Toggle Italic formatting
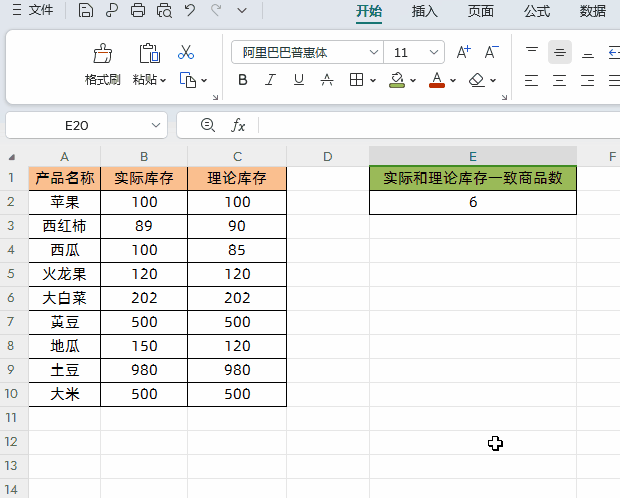Image resolution: width=620 pixels, height=498 pixels. pyautogui.click(x=270, y=80)
